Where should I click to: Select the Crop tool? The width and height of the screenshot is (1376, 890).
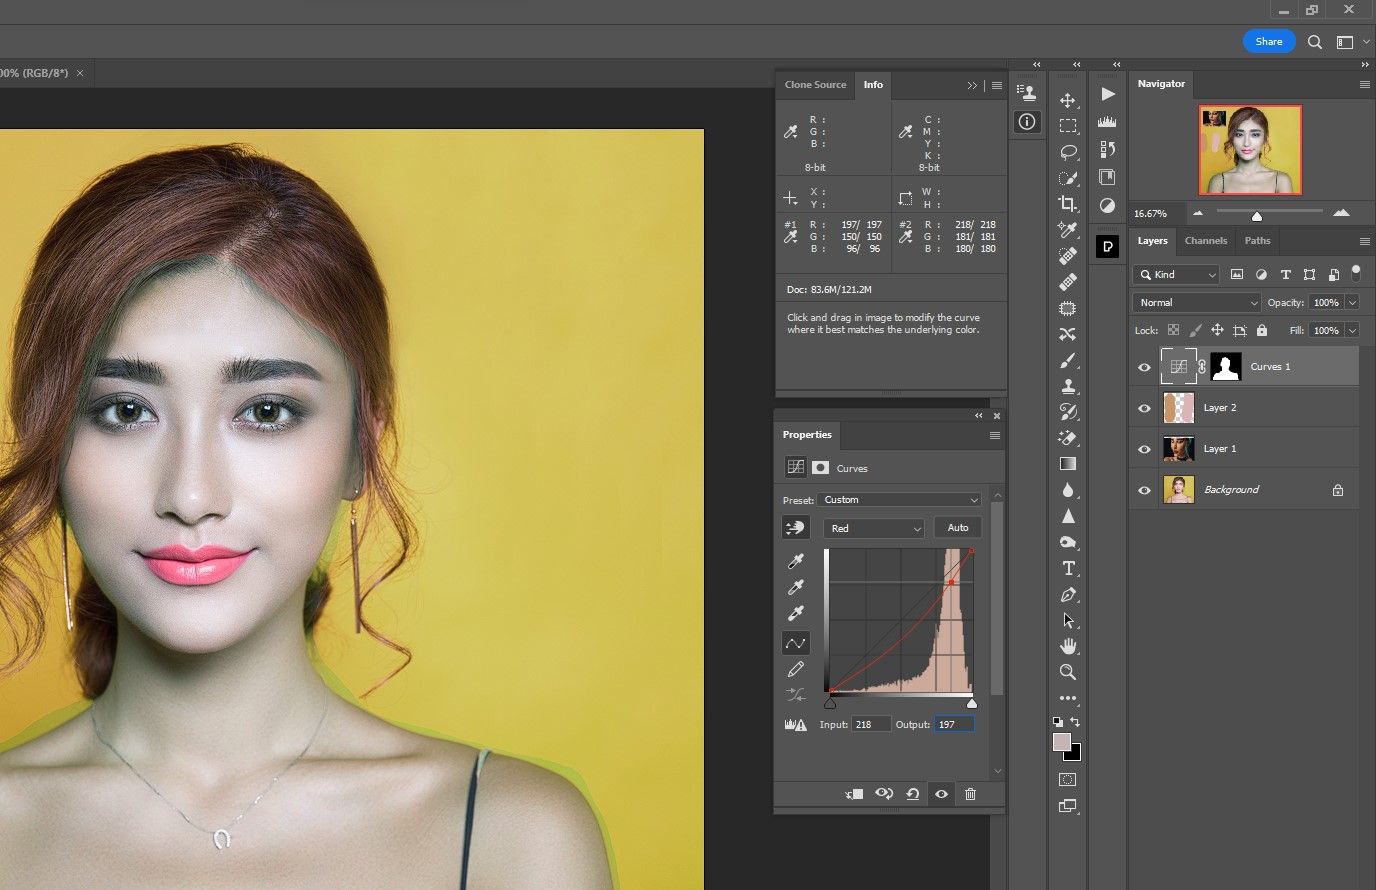(x=1068, y=204)
